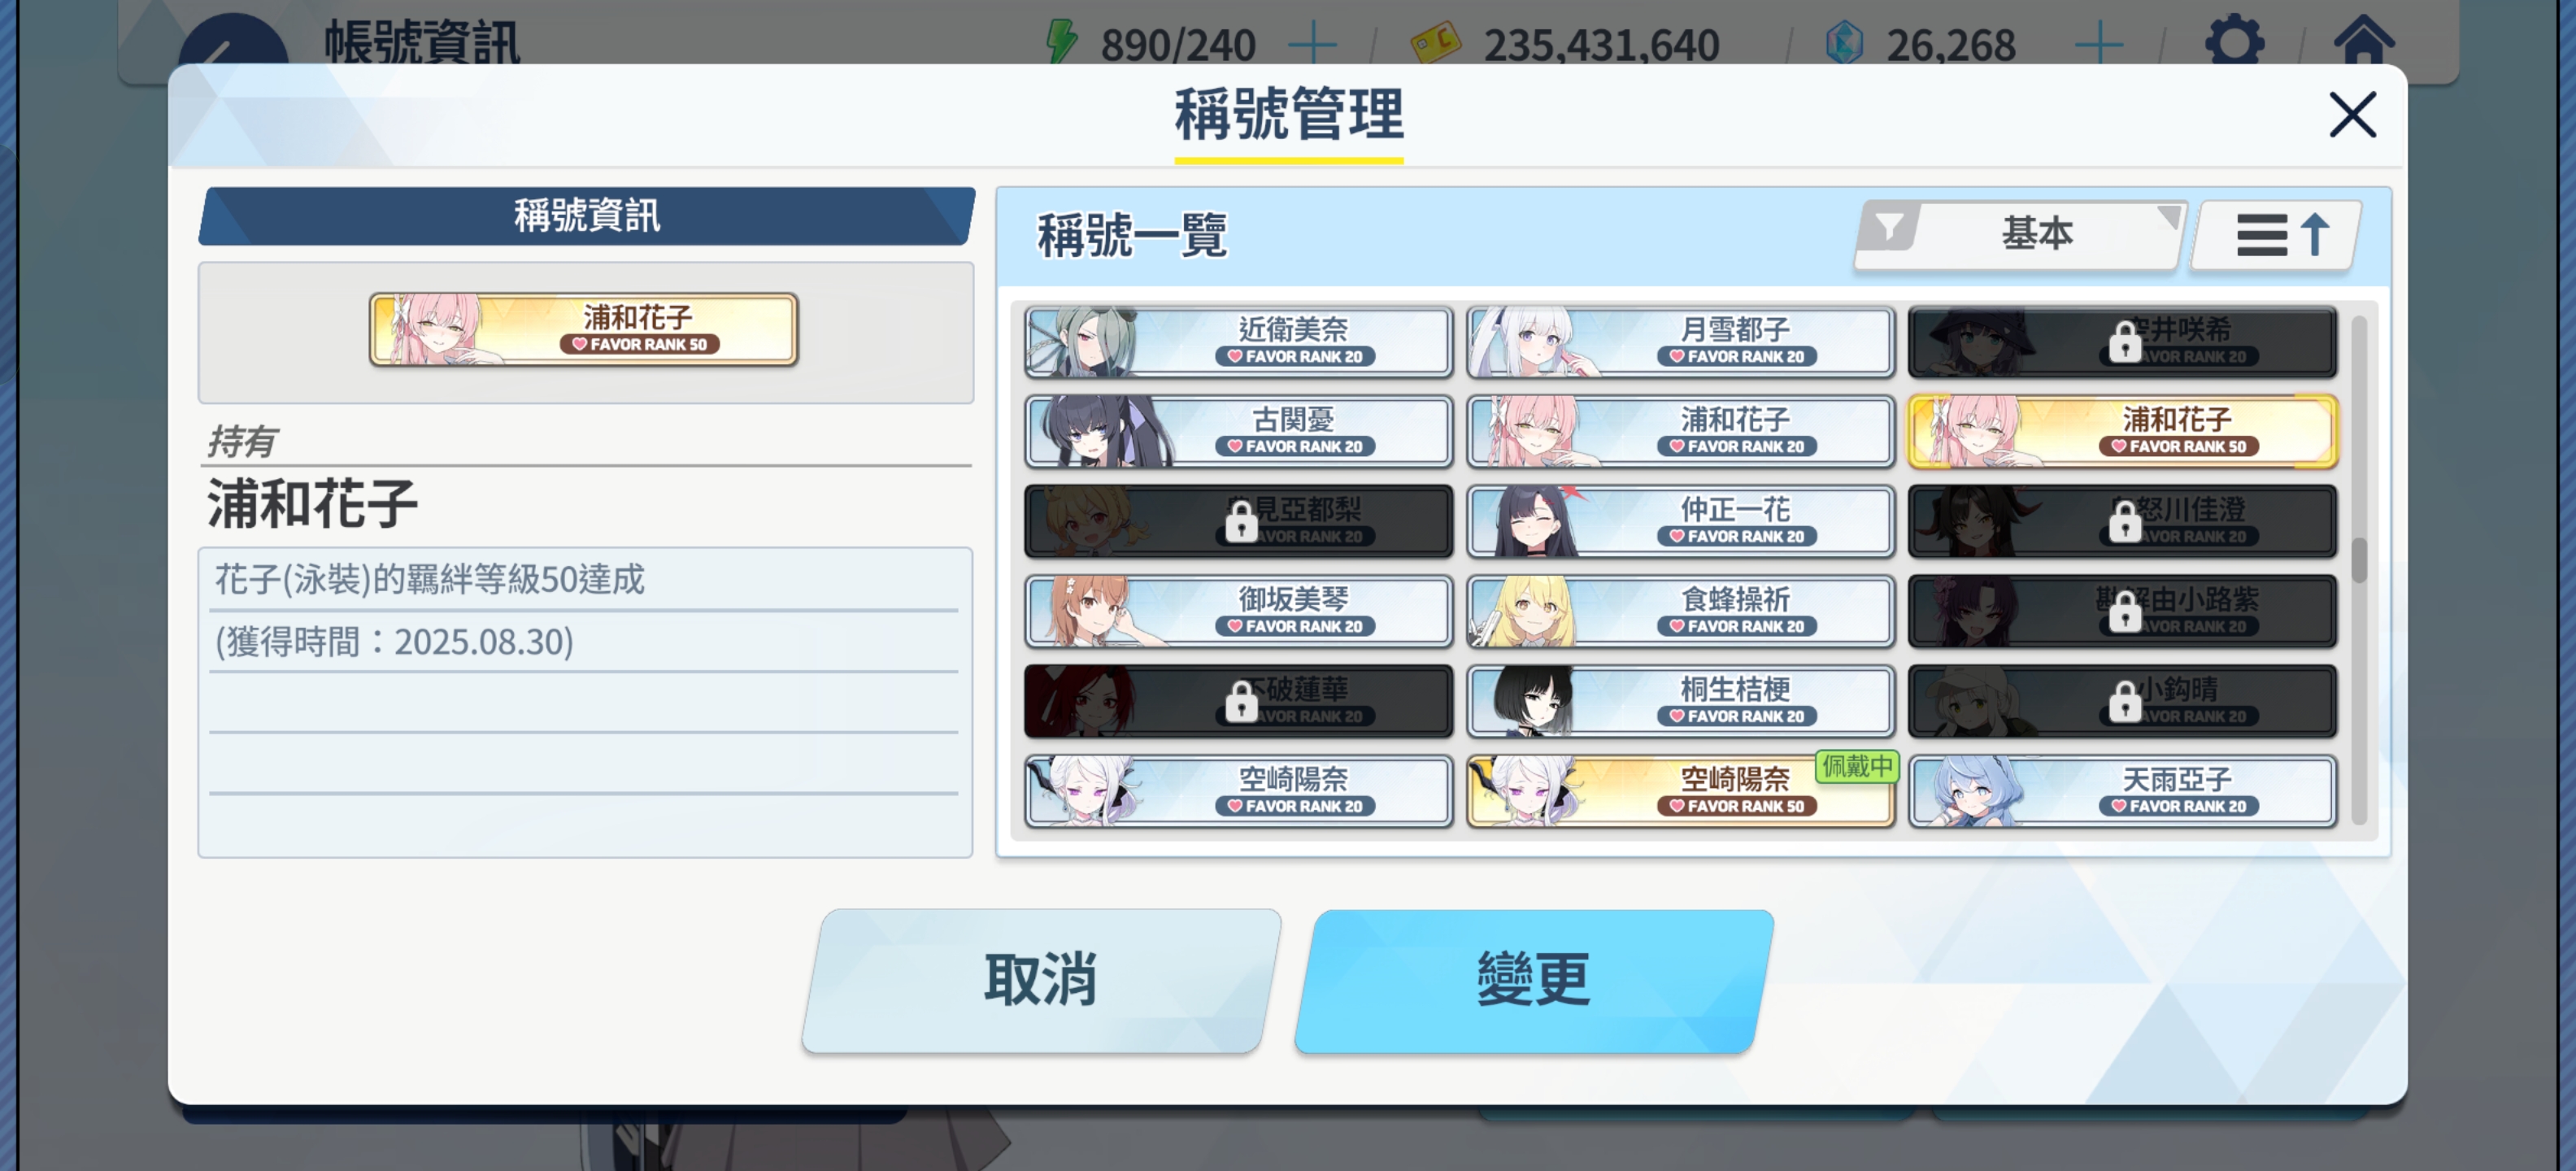Click the funnel filter icon
This screenshot has height=1171, width=2576.
click(x=1889, y=228)
